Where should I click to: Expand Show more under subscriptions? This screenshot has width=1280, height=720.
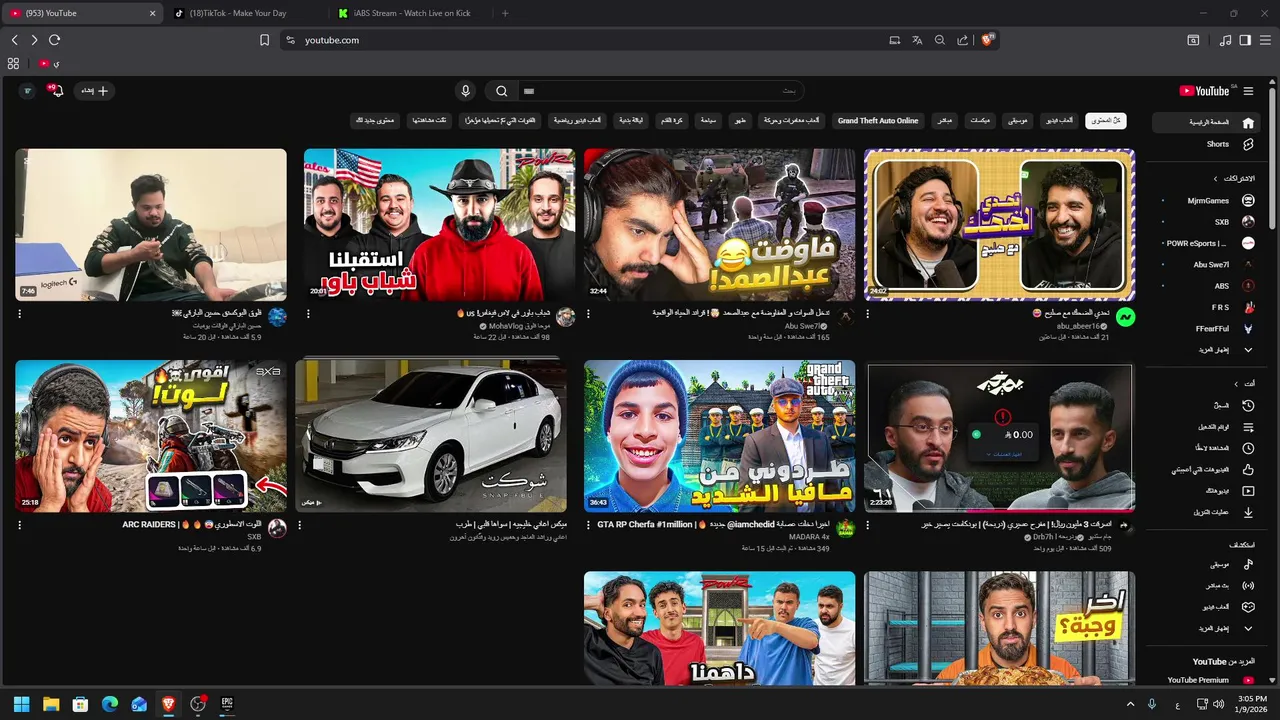(1226, 350)
